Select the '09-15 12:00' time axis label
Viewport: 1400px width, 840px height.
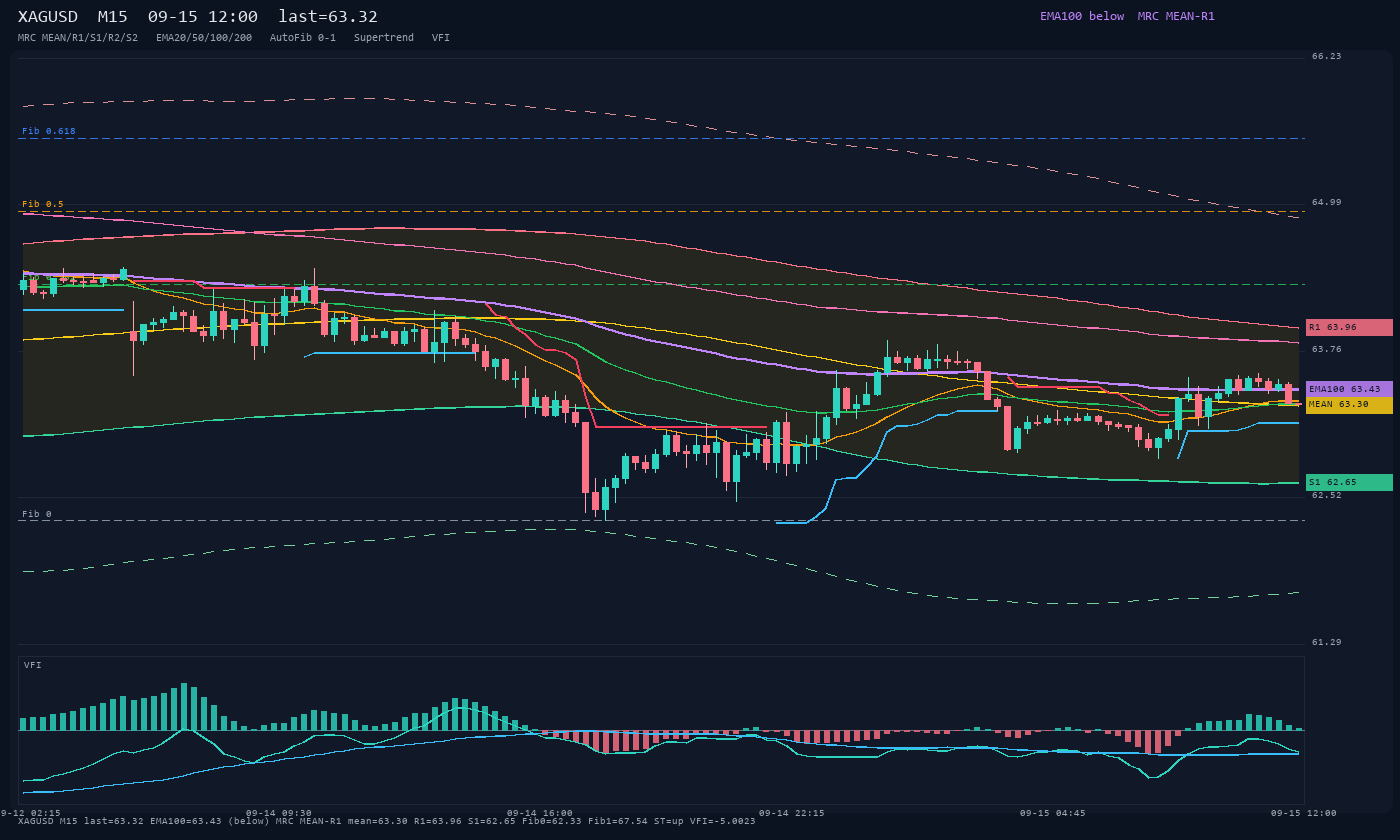(1304, 813)
